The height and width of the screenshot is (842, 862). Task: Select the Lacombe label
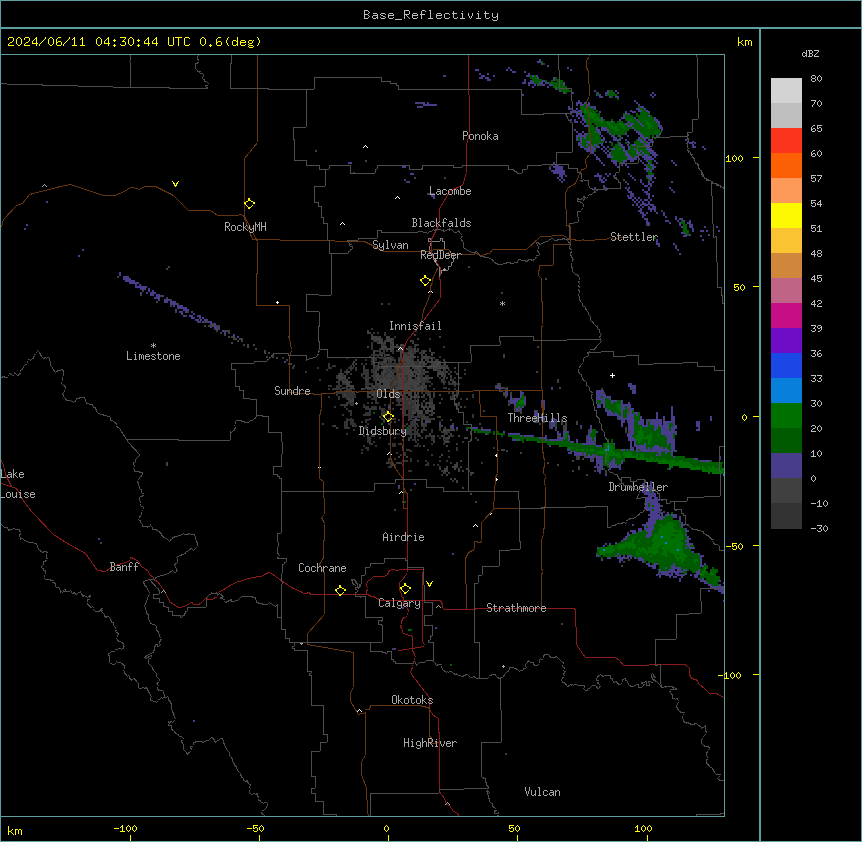pyautogui.click(x=450, y=191)
